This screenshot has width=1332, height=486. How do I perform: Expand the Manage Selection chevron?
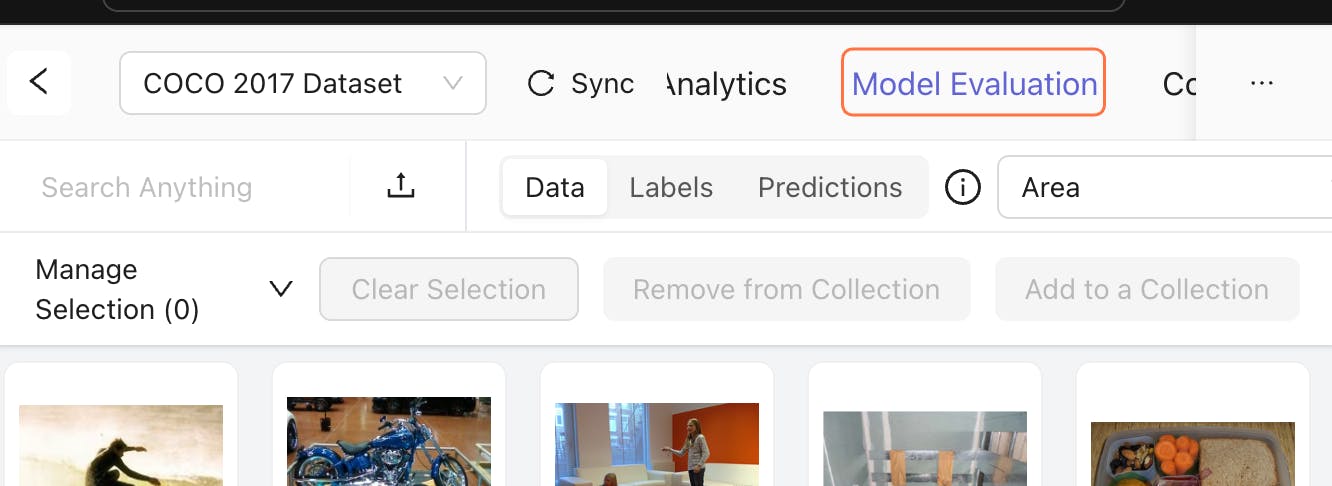pos(281,289)
